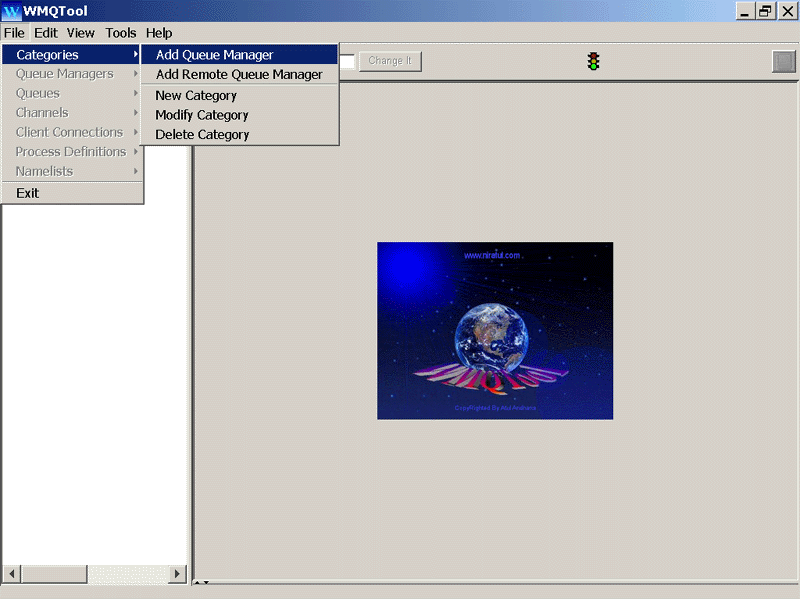This screenshot has height=600, width=800.
Task: Check the checkbox beside Change It
Action: (x=347, y=61)
